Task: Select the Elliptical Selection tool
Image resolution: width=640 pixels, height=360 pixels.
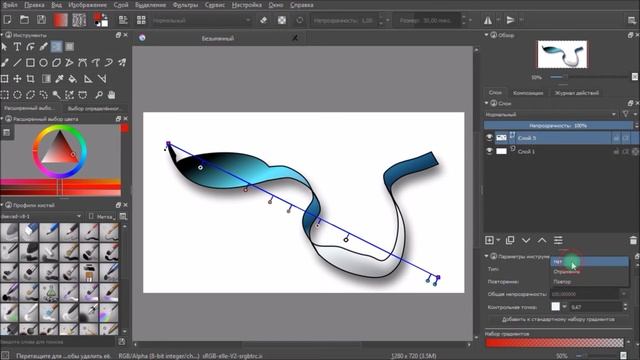Action: pyautogui.click(x=17, y=95)
